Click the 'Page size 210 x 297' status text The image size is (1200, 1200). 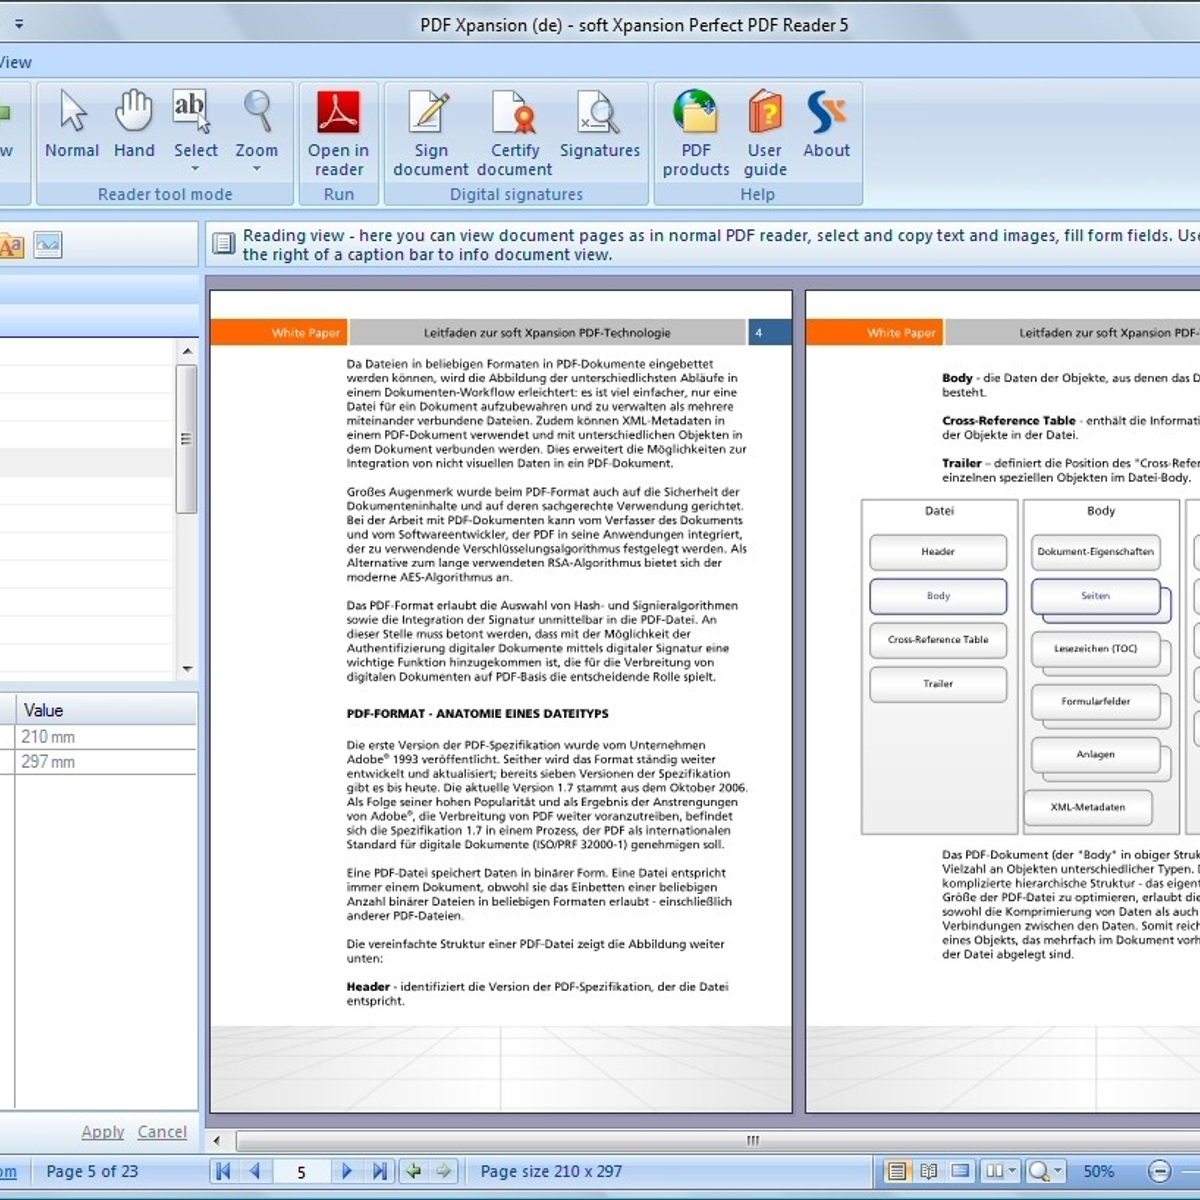[551, 1171]
